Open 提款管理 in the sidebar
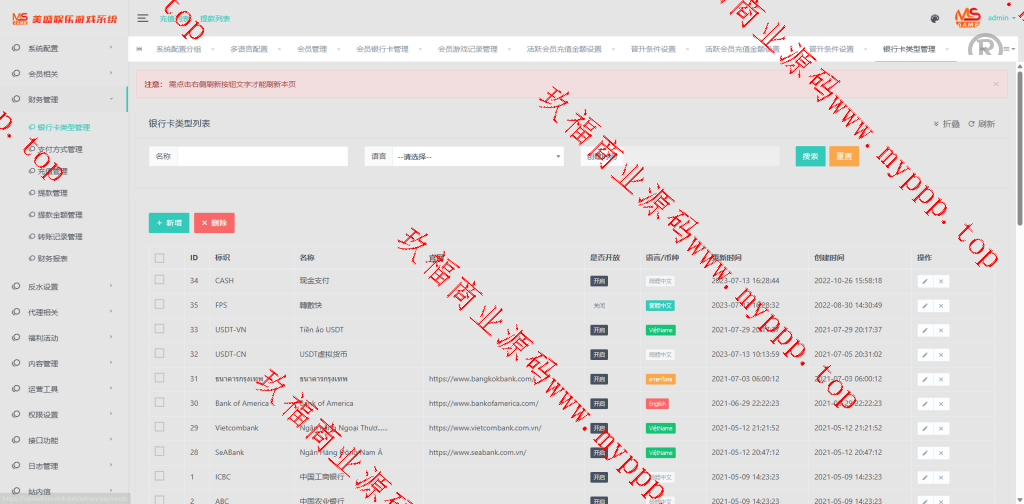Viewport: 1024px width, 504px height. (x=53, y=193)
